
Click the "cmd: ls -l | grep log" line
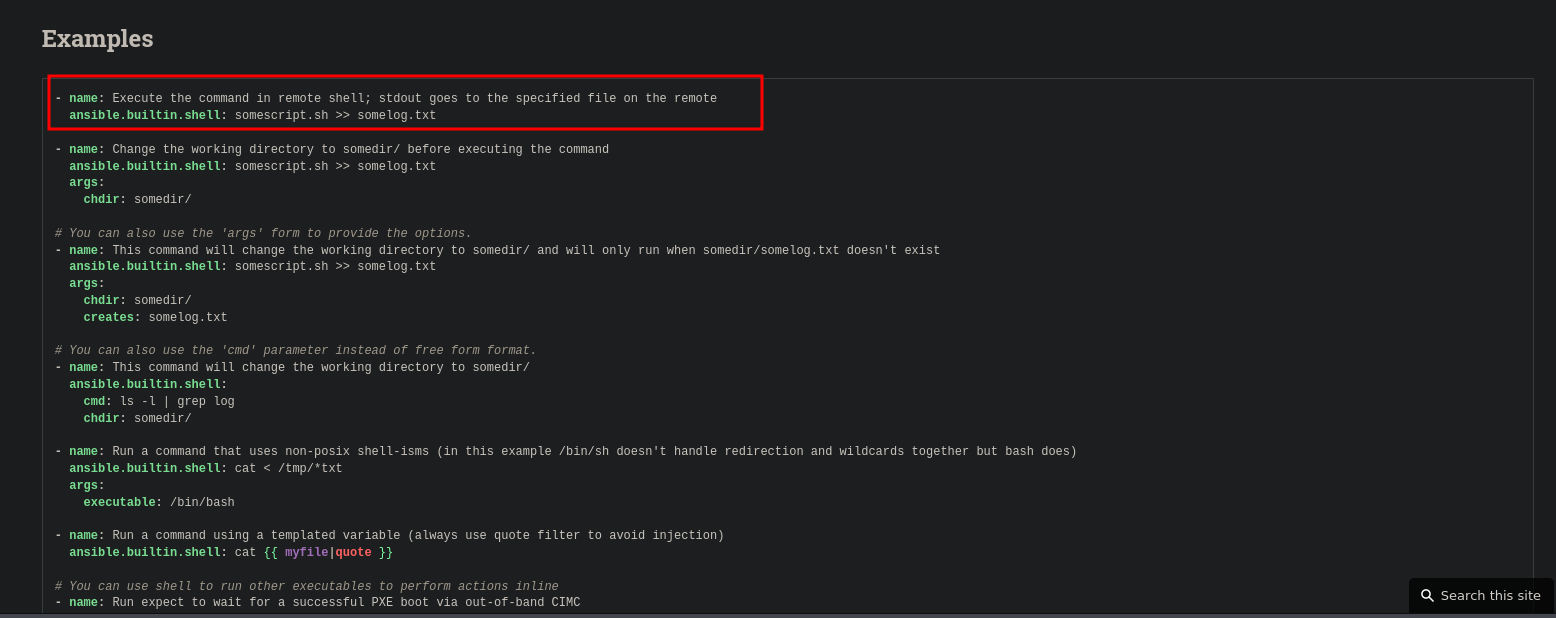[x=159, y=402]
